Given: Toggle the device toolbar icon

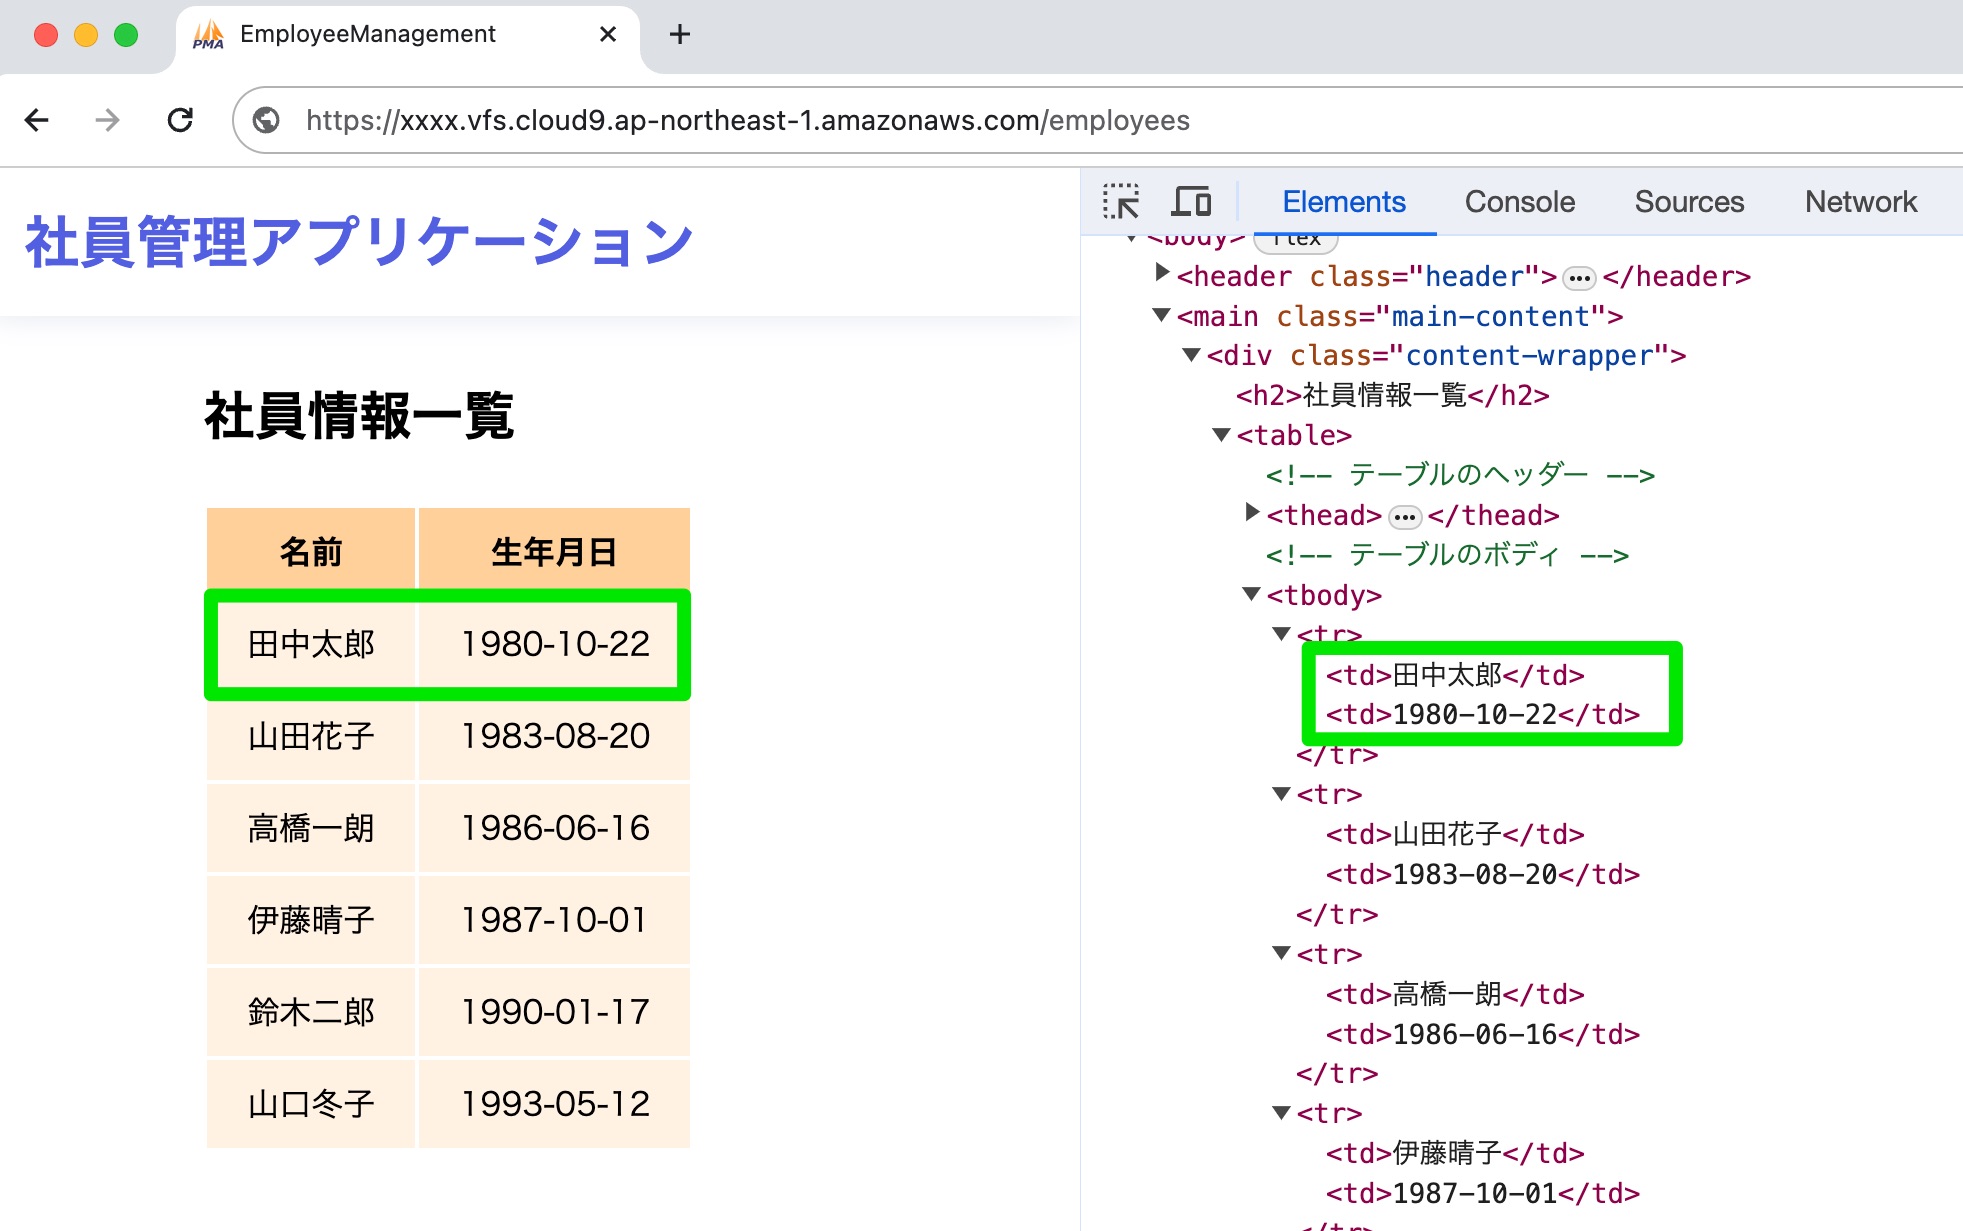Looking at the screenshot, I should tap(1191, 202).
